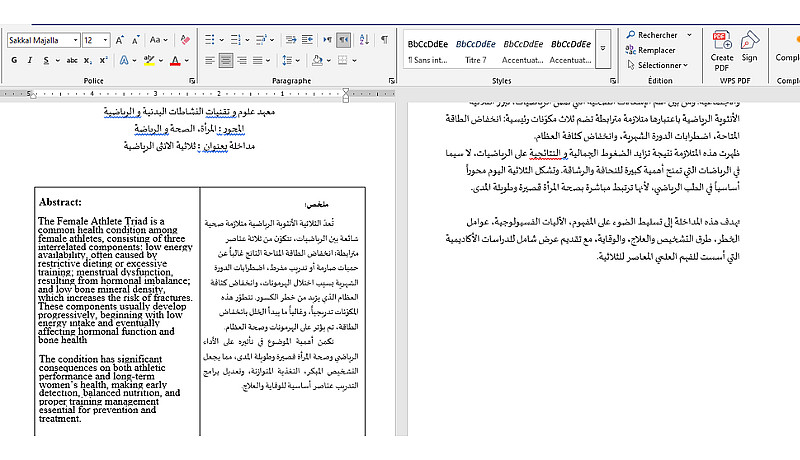Click the right indent marker on the ruler
This screenshot has height=460, width=800.
point(345,94)
